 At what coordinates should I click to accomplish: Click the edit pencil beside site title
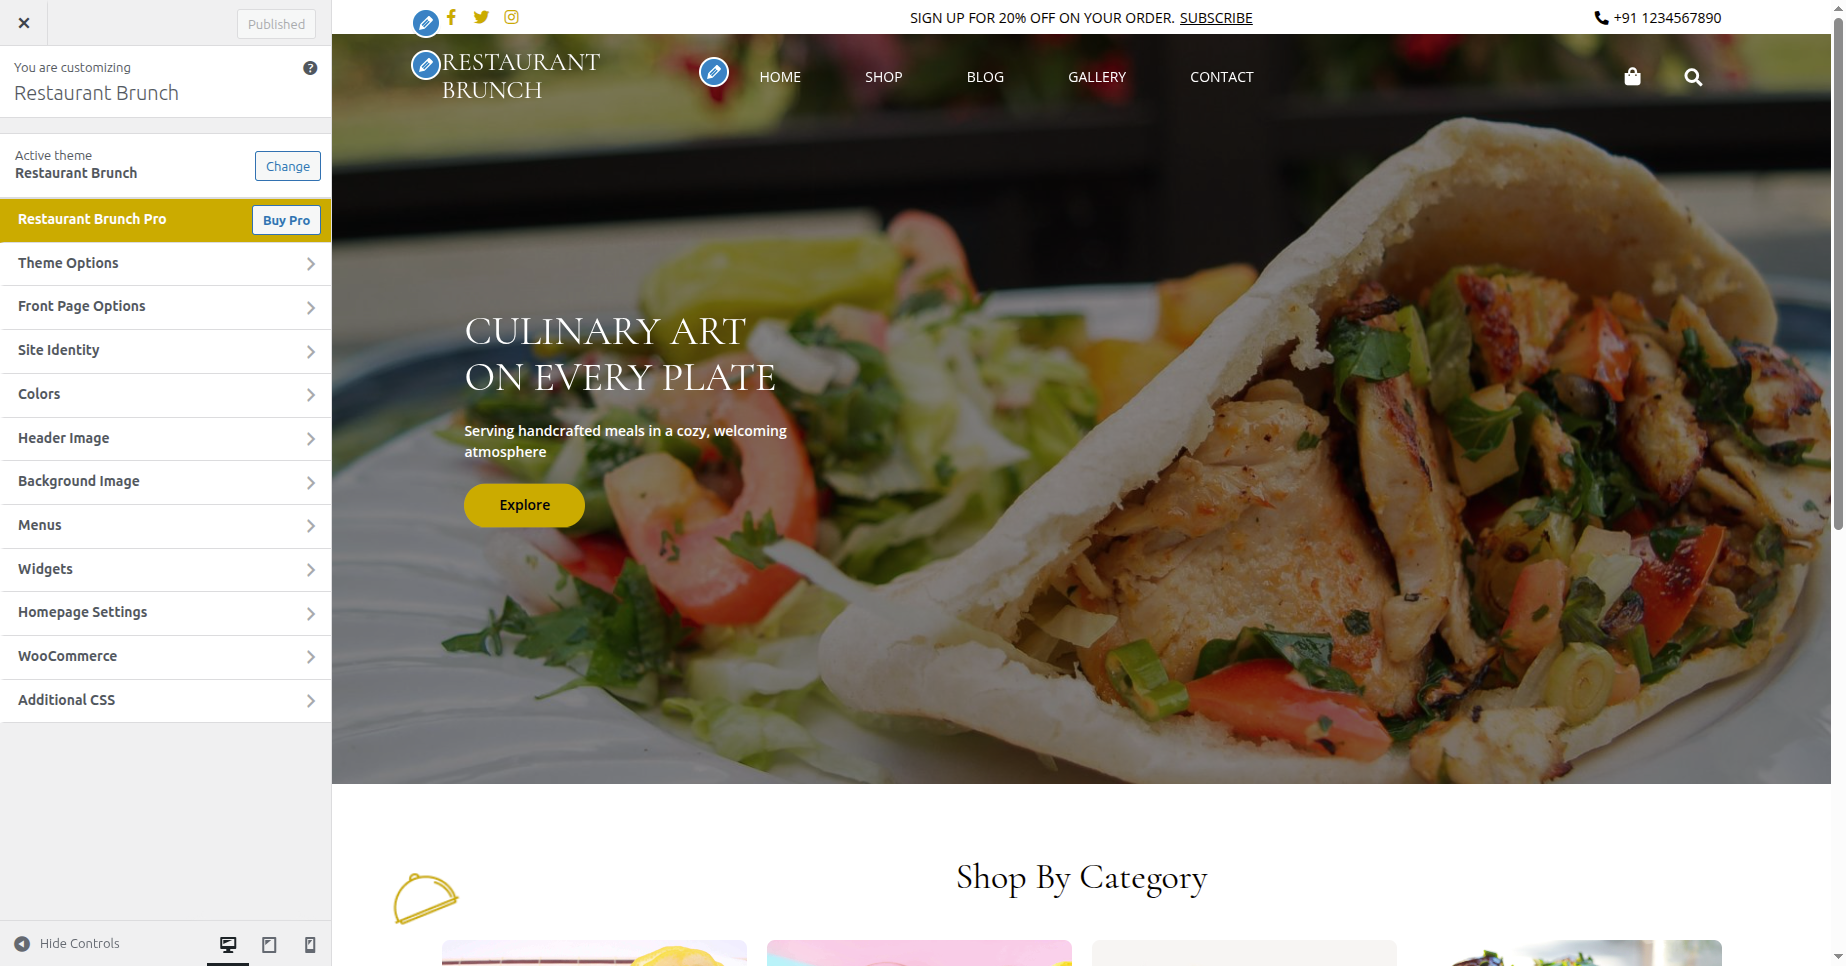pyautogui.click(x=426, y=65)
